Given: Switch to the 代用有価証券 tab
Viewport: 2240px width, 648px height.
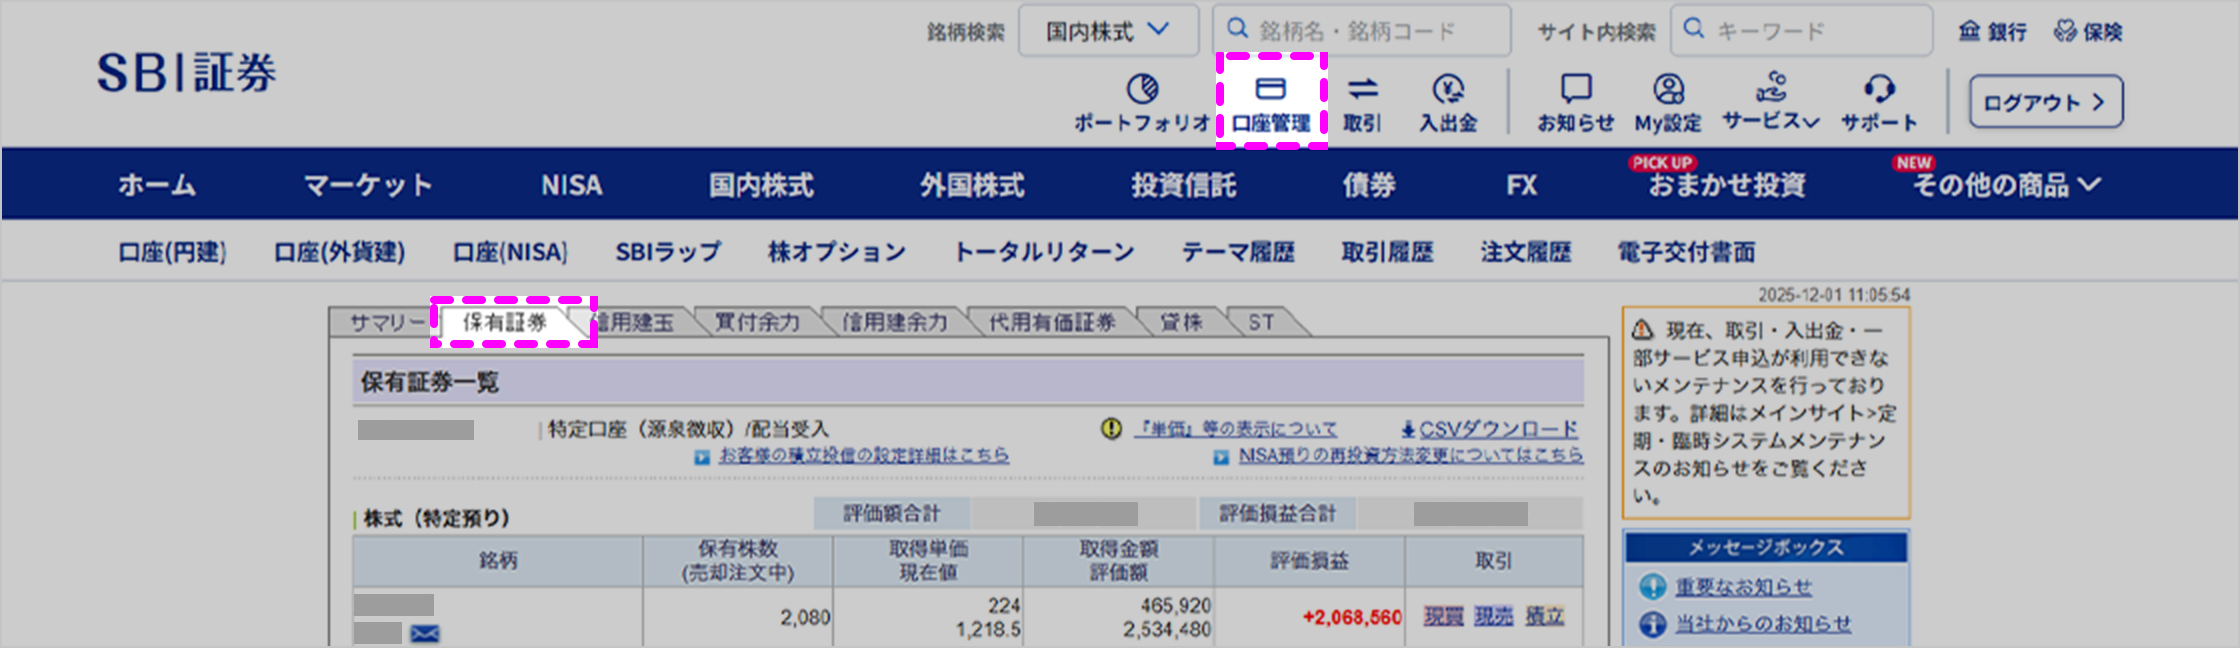Looking at the screenshot, I should (1052, 322).
